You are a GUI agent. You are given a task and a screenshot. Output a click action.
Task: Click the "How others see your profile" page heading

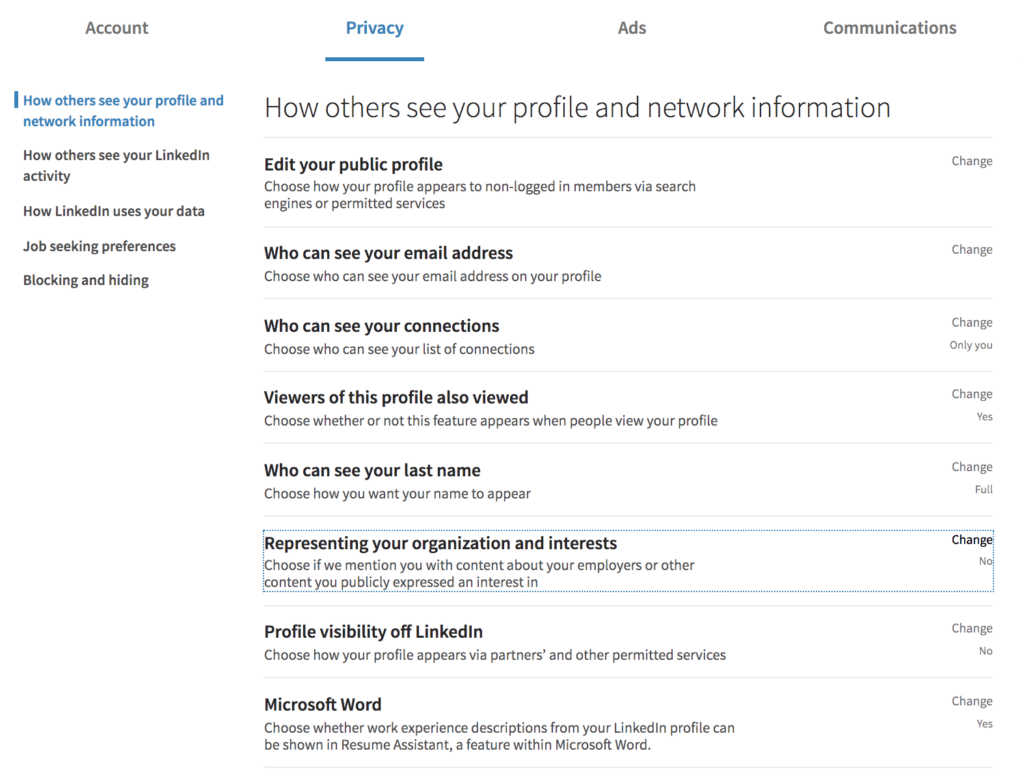point(577,107)
